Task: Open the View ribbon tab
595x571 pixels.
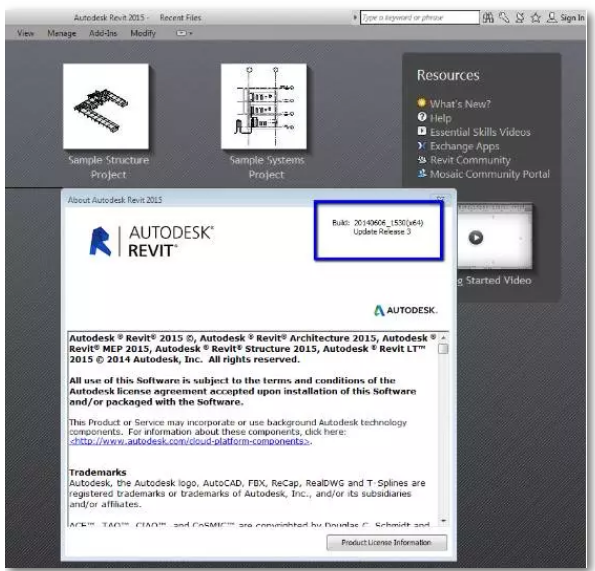Action: [25, 33]
